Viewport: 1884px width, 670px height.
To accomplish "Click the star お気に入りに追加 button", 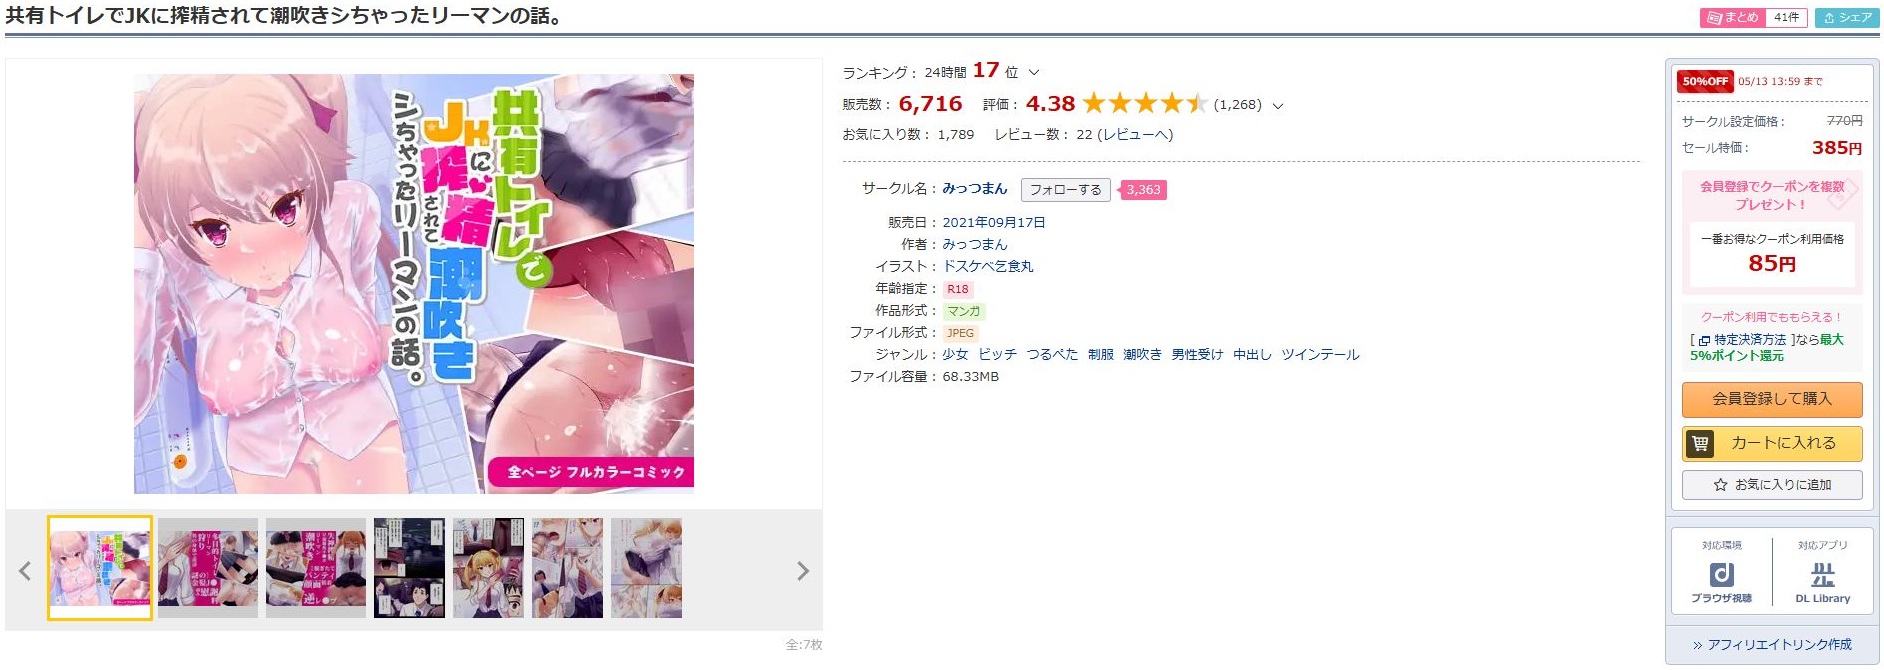I will (1771, 485).
